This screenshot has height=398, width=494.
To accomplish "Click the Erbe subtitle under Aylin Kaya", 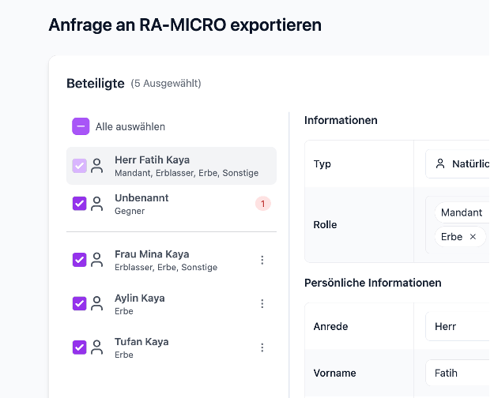I will [x=124, y=311].
